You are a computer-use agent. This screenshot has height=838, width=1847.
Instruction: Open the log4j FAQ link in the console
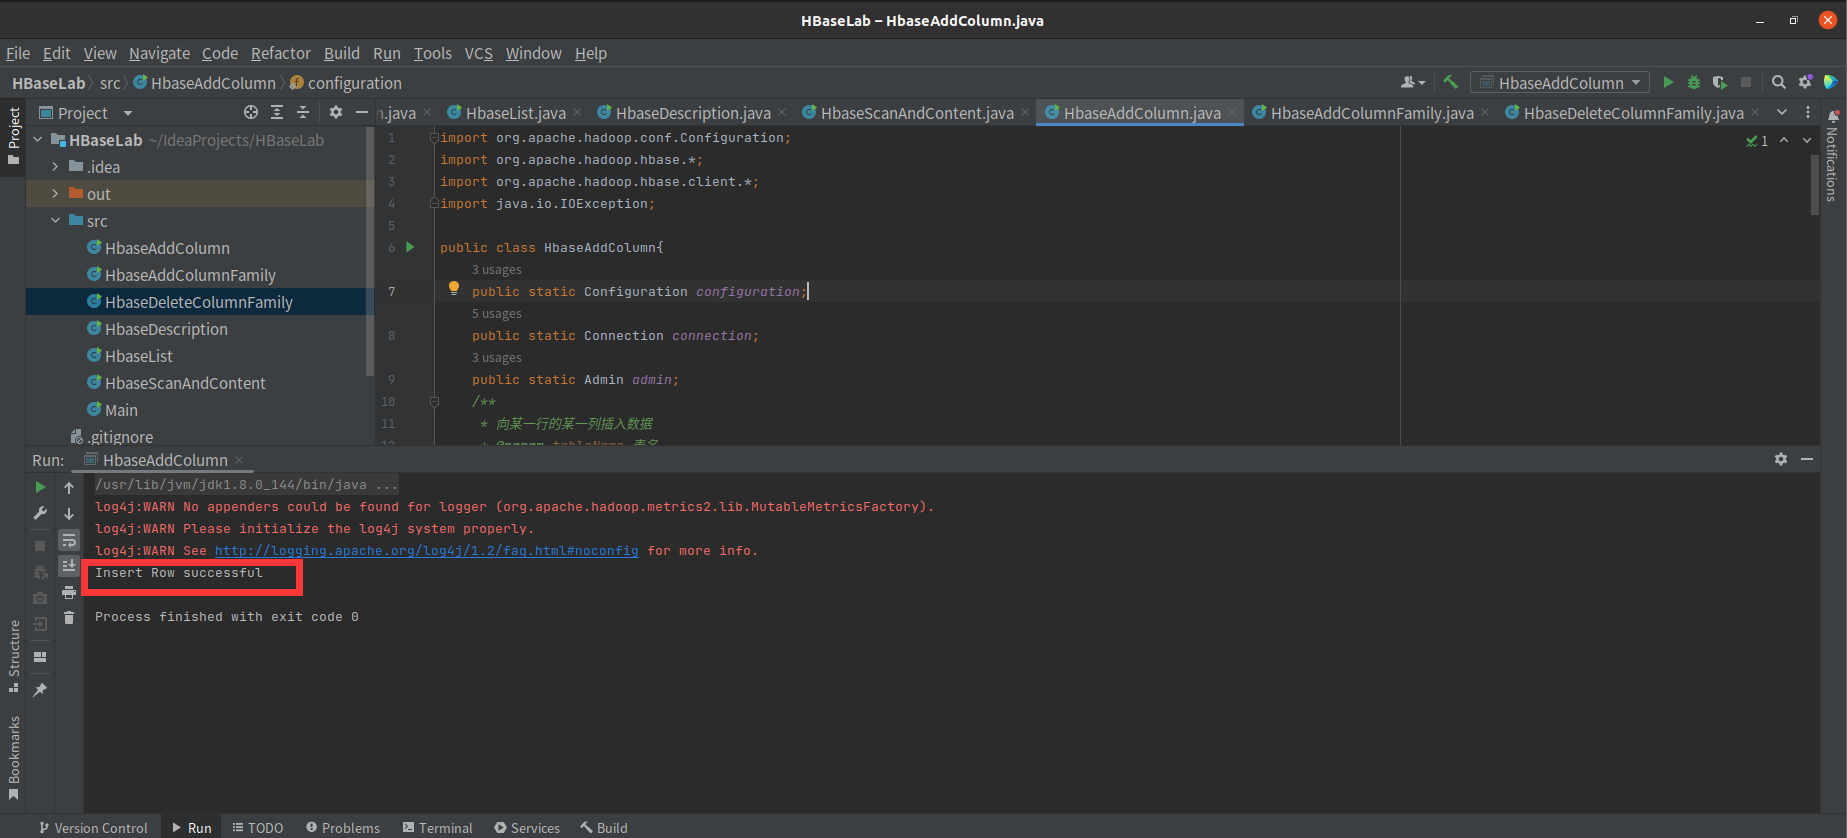click(426, 551)
